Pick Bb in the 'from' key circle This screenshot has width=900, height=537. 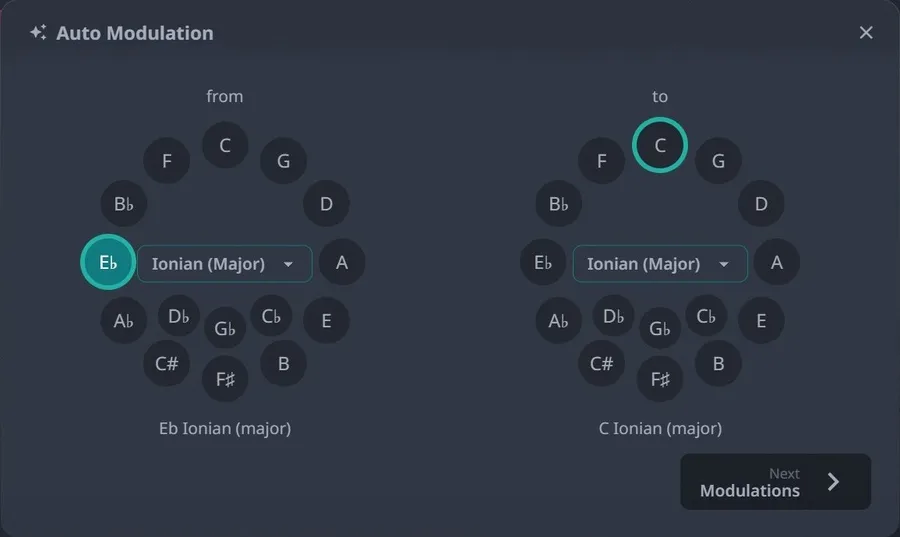click(124, 204)
